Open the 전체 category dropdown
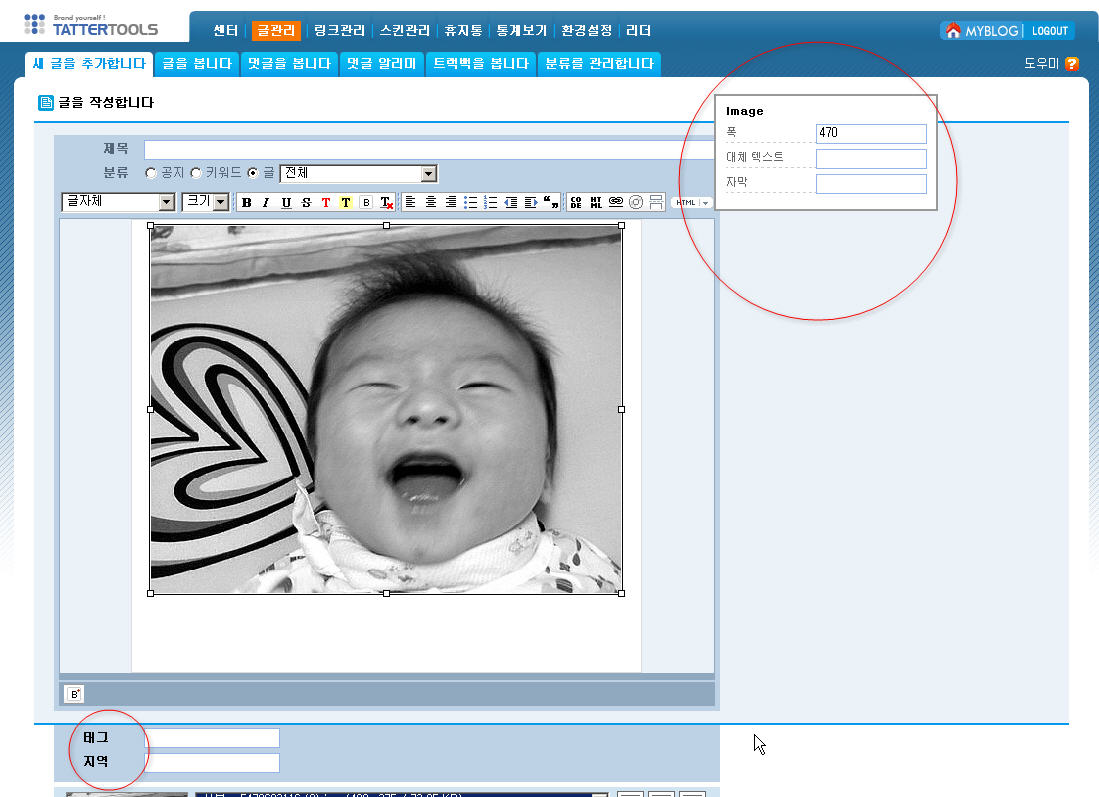1099x797 pixels. pyautogui.click(x=428, y=174)
